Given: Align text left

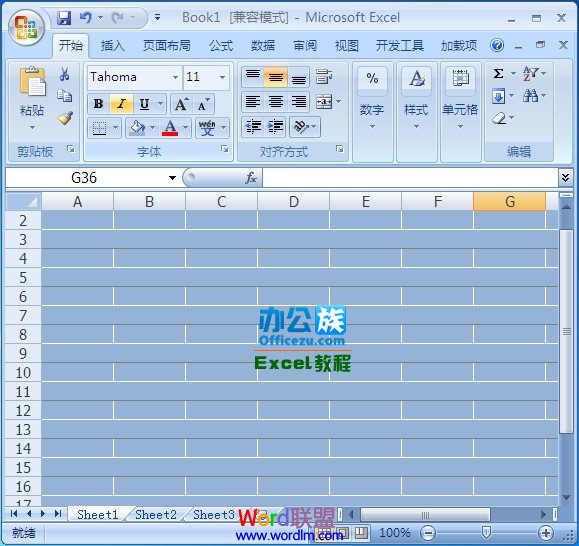Looking at the screenshot, I should (253, 102).
